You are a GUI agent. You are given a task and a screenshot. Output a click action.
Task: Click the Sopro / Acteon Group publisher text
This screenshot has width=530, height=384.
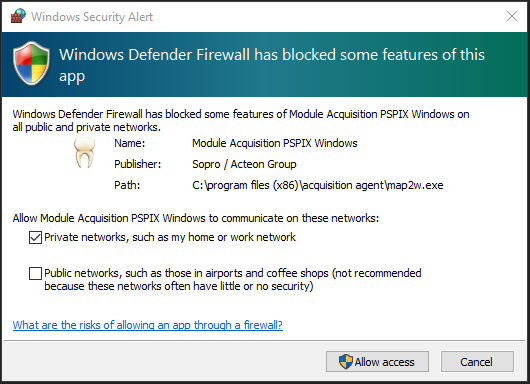coord(244,164)
